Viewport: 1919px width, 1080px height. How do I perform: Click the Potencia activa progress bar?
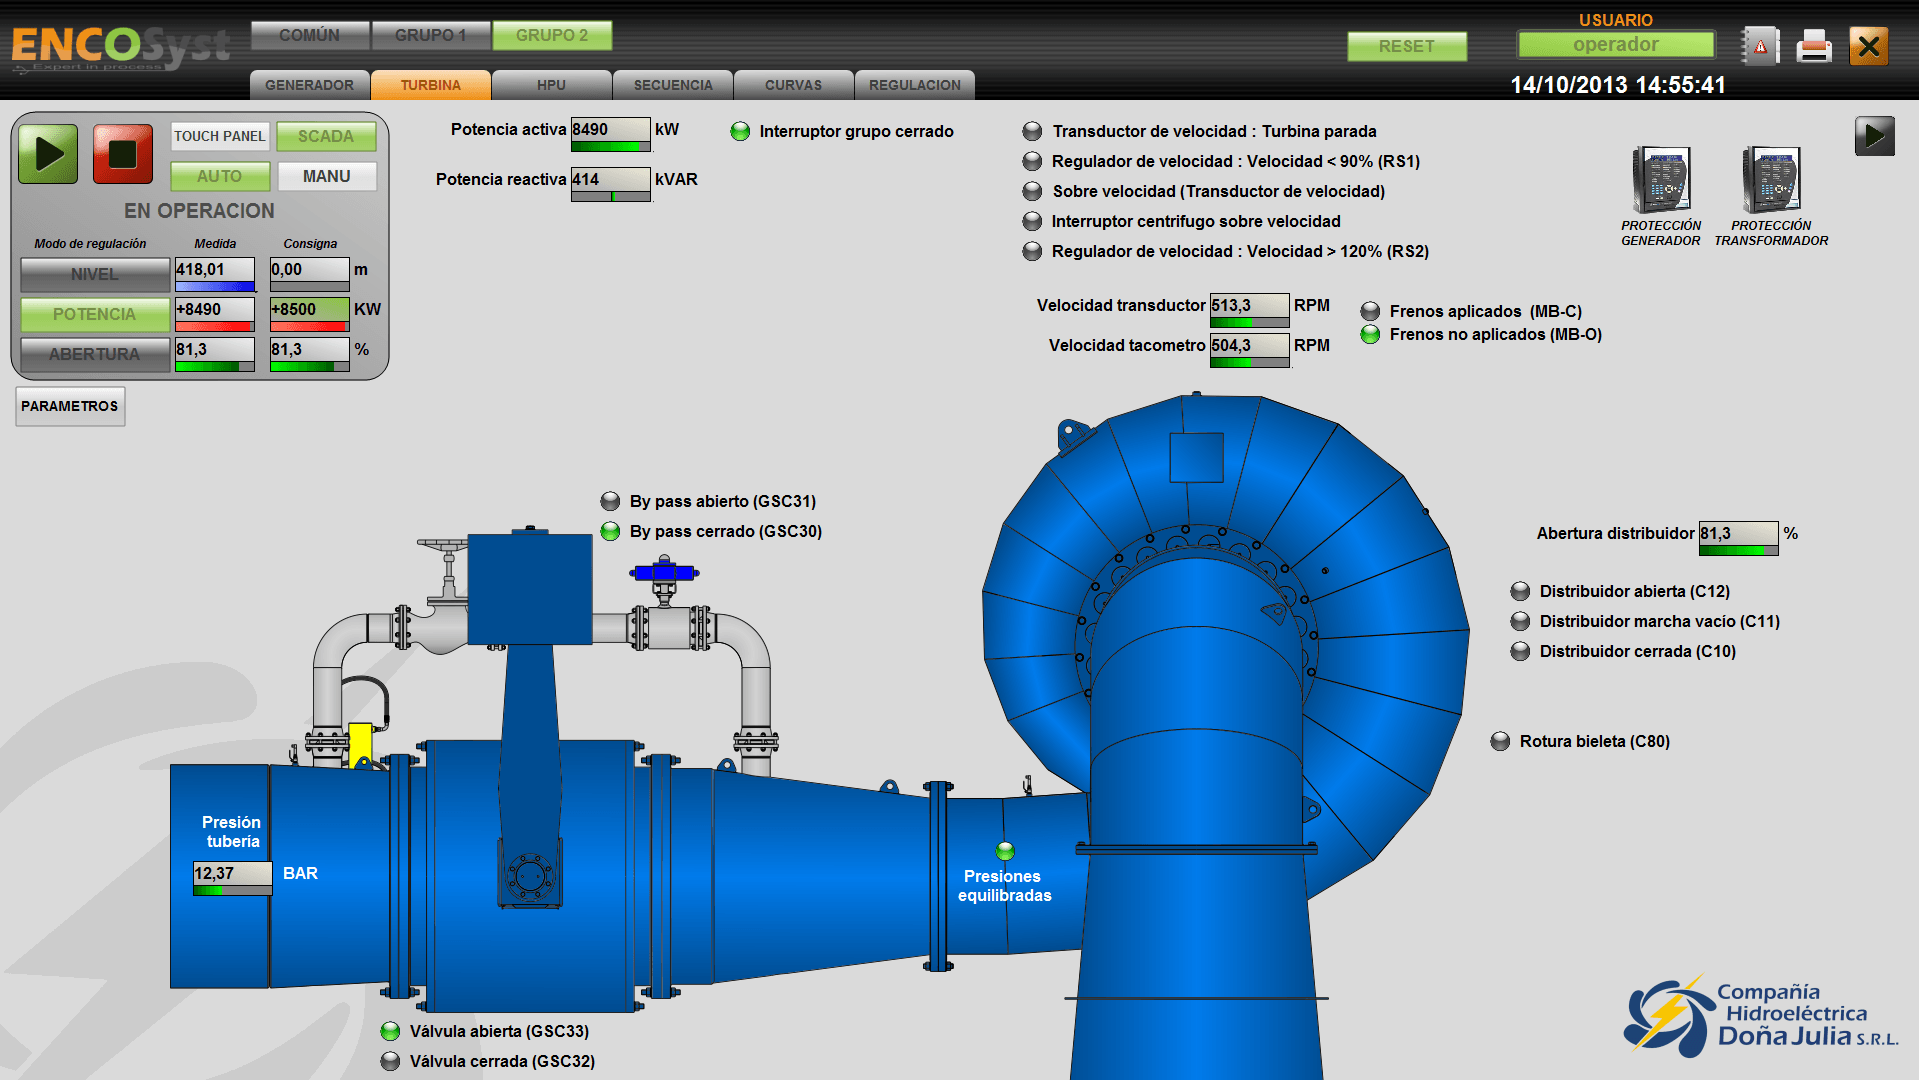coord(610,145)
